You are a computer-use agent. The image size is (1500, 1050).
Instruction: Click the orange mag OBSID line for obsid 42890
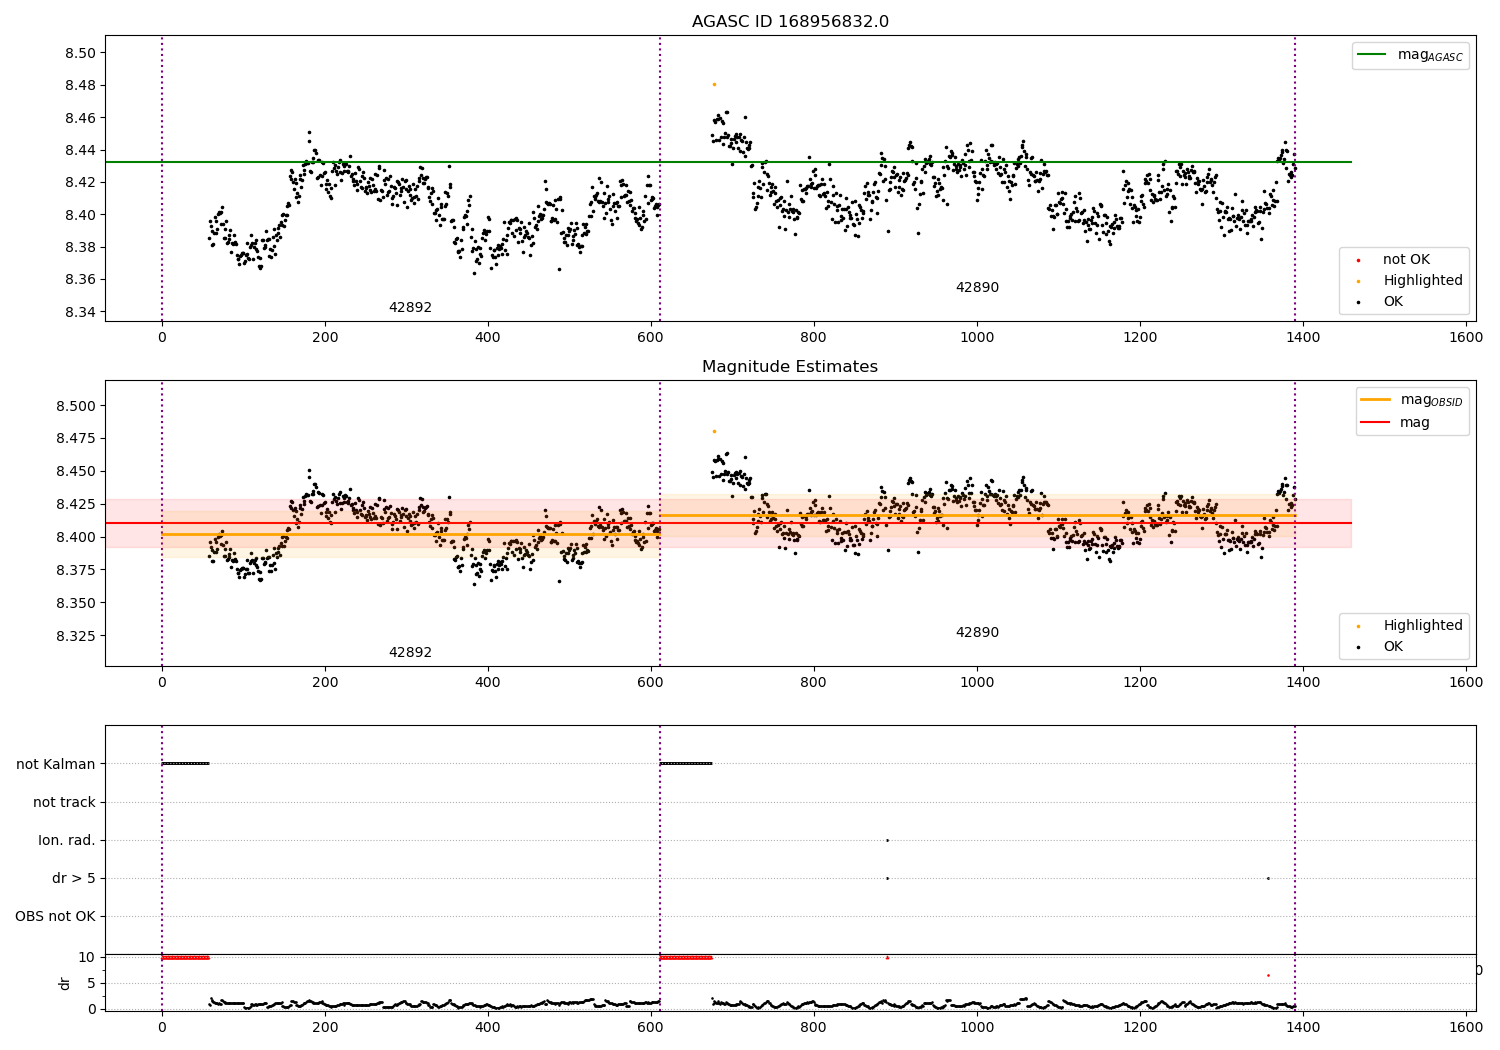pyautogui.click(x=977, y=516)
